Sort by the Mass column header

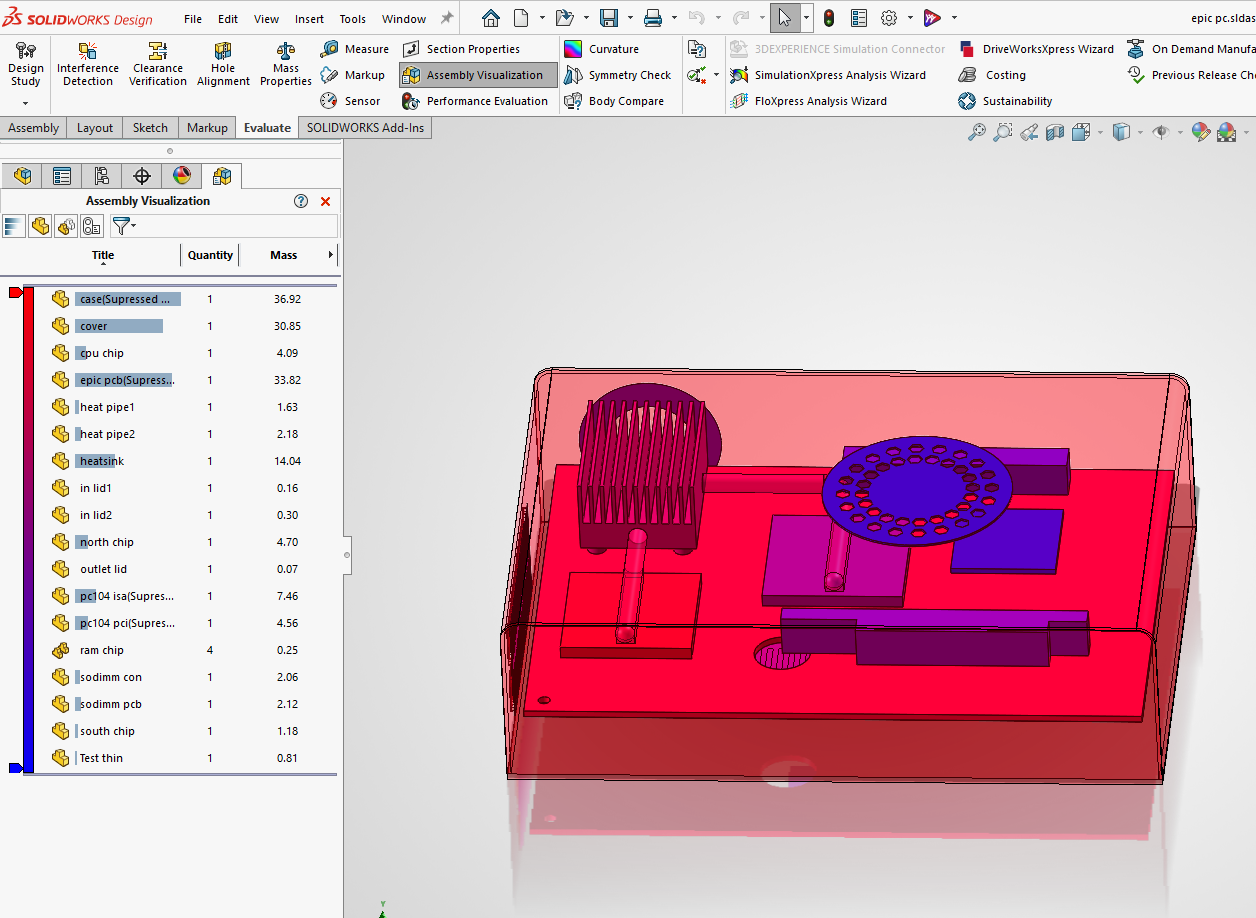(x=284, y=255)
